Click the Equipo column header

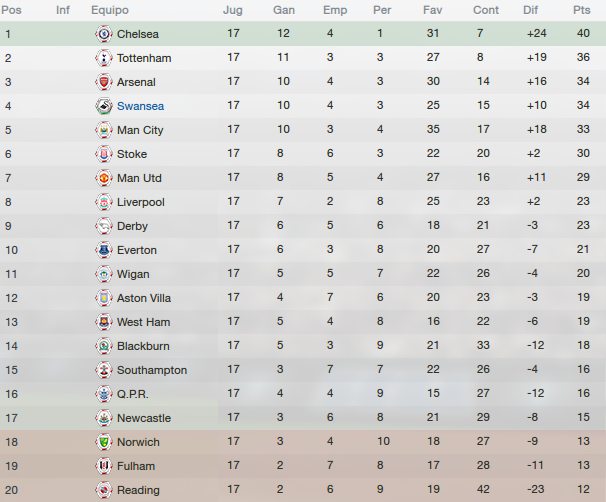[110, 10]
